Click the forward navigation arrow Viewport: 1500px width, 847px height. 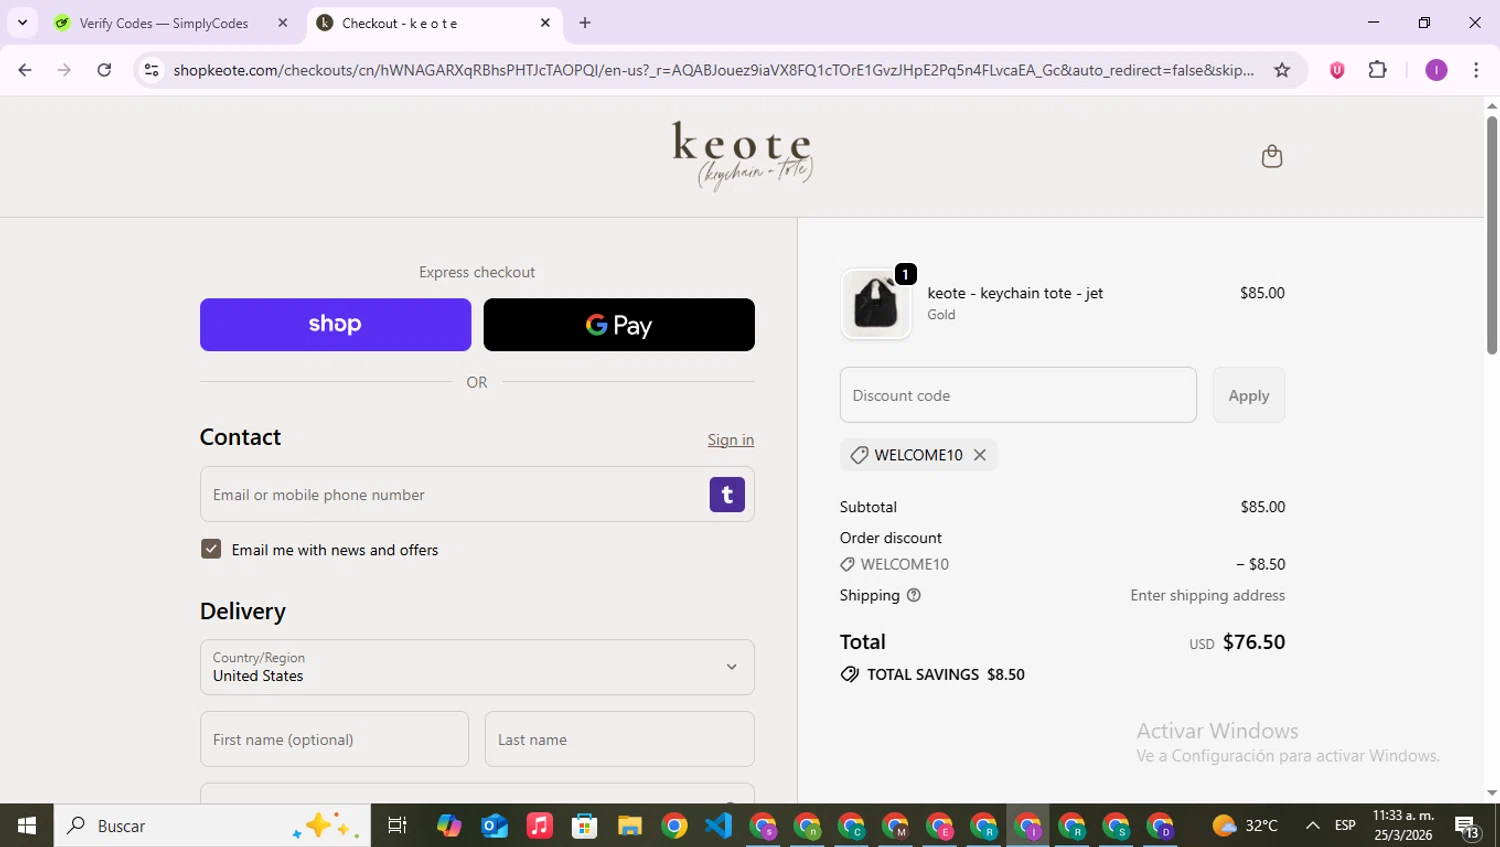click(x=64, y=70)
